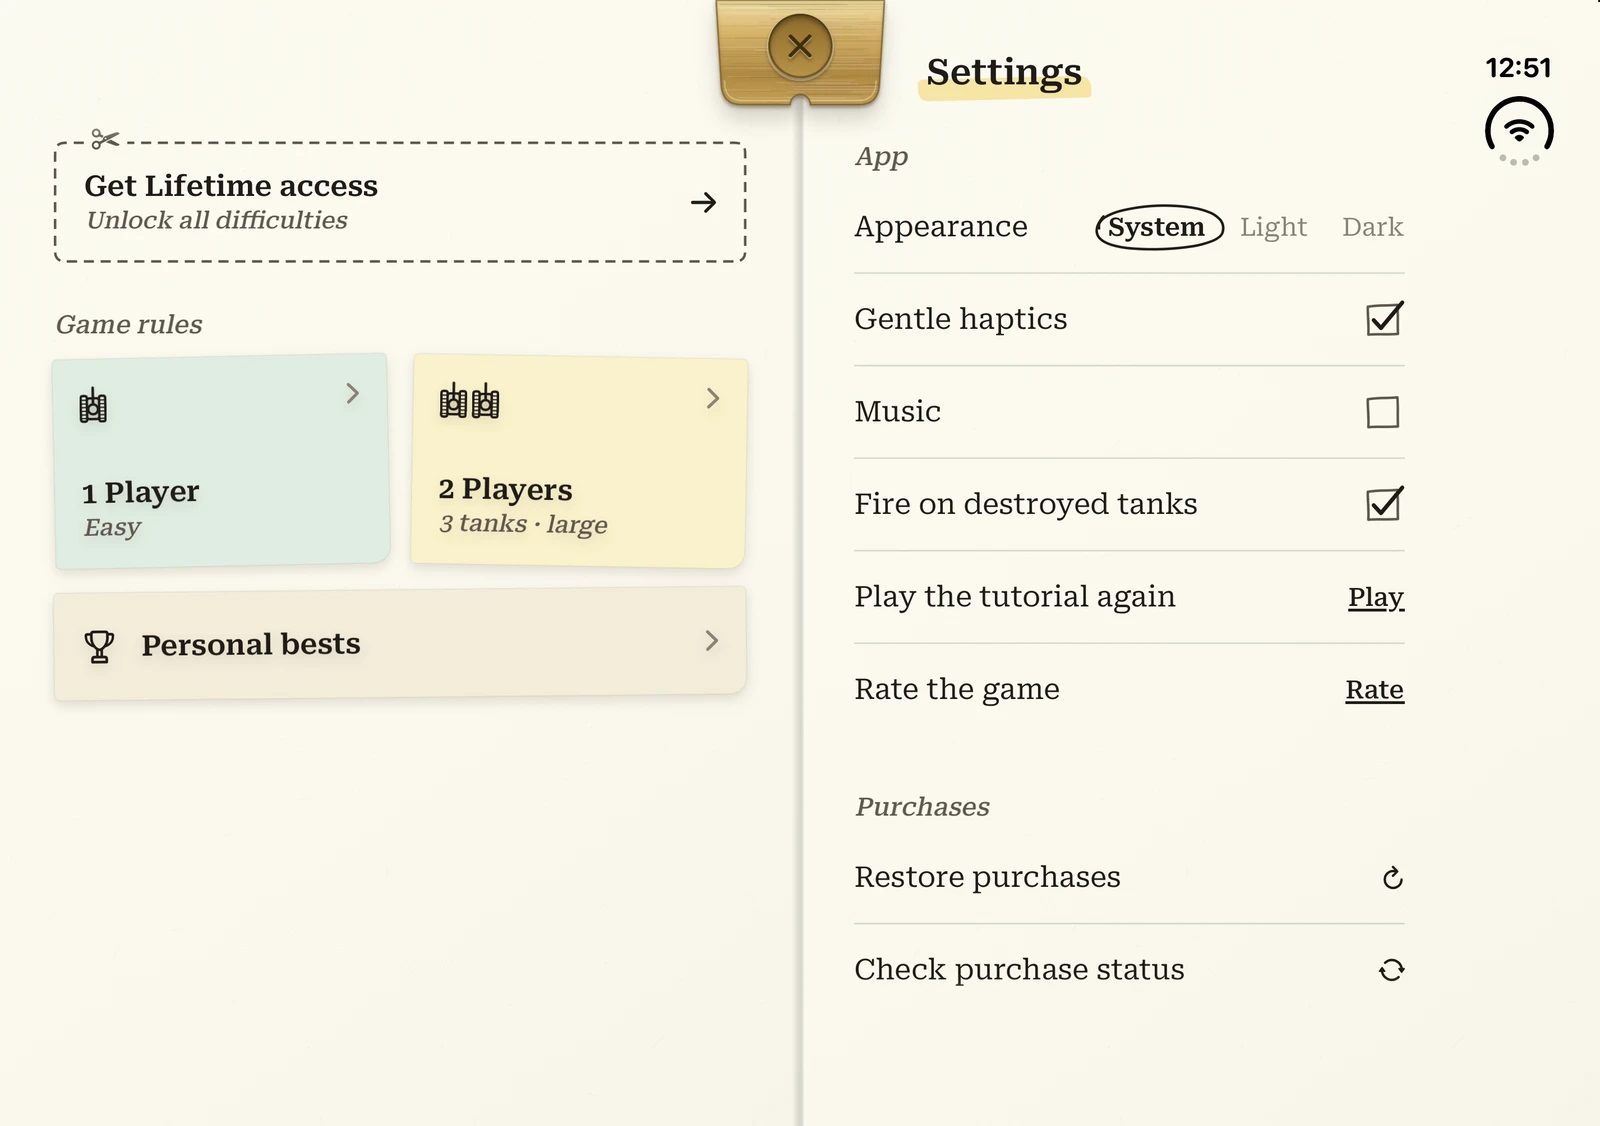1600x1126 pixels.
Task: Click the double tank icon on 2 Players card
Action: (469, 401)
